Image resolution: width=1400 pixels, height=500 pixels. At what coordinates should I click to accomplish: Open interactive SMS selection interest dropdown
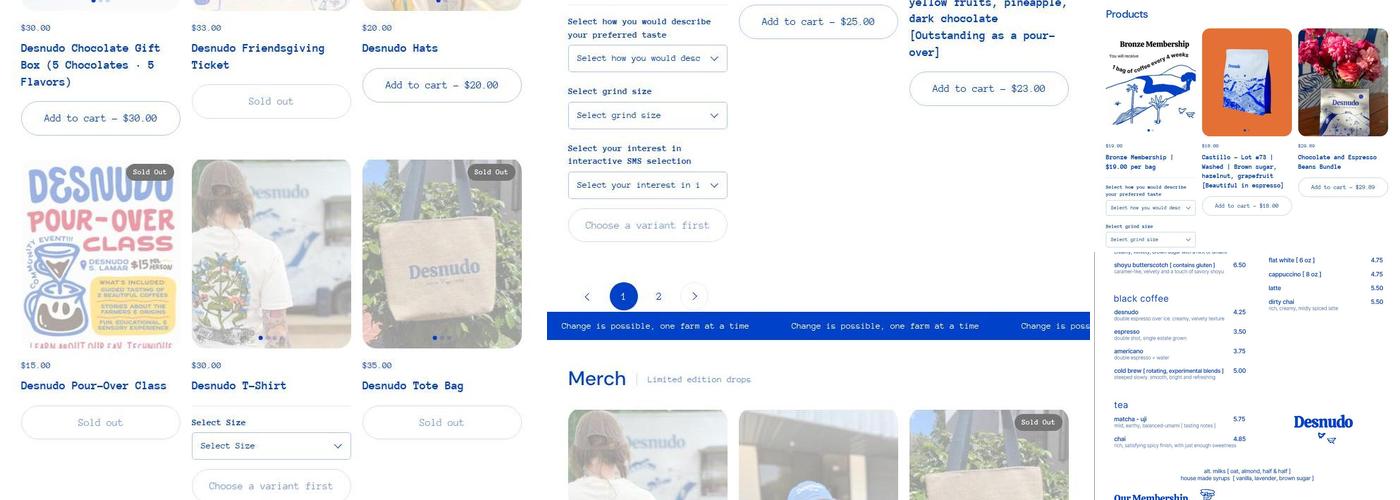coord(647,185)
